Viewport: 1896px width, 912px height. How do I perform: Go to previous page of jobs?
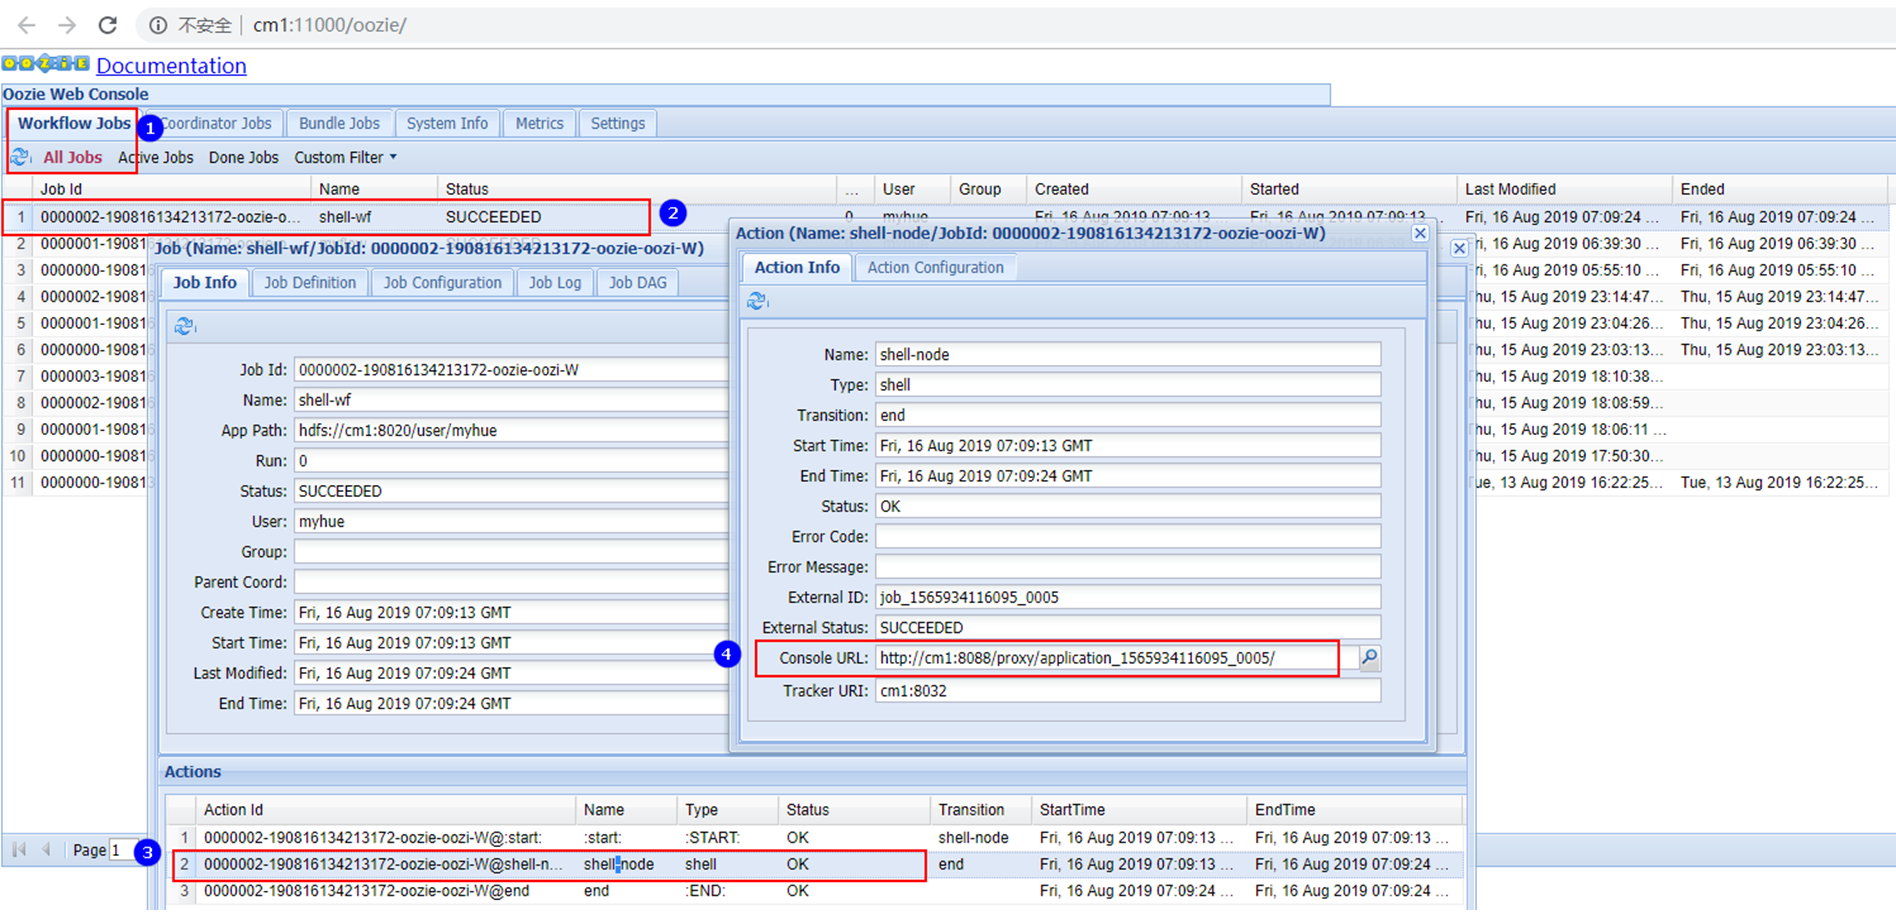click(46, 850)
